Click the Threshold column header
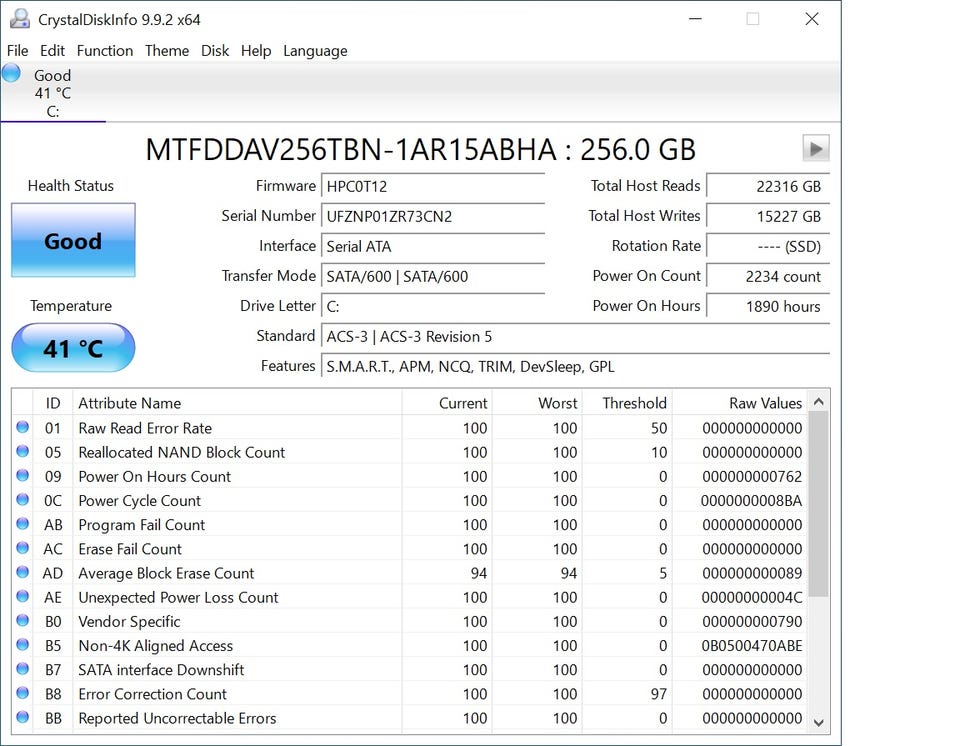Screen dimensions: 960x746 [627, 403]
